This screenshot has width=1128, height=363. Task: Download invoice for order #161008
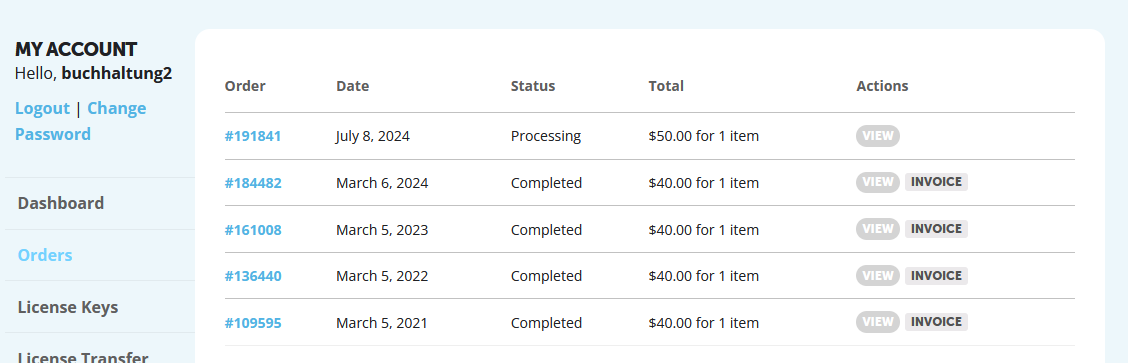936,229
